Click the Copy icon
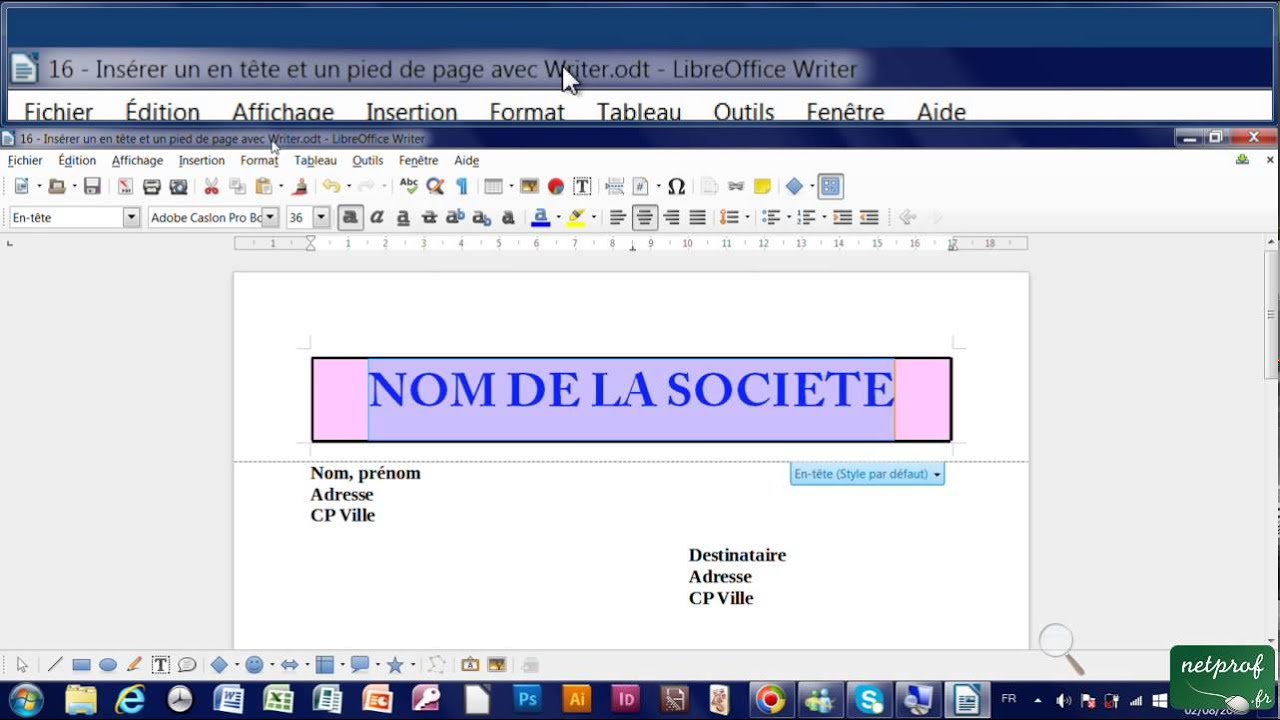Screen dimensions: 1280x720 point(238,186)
